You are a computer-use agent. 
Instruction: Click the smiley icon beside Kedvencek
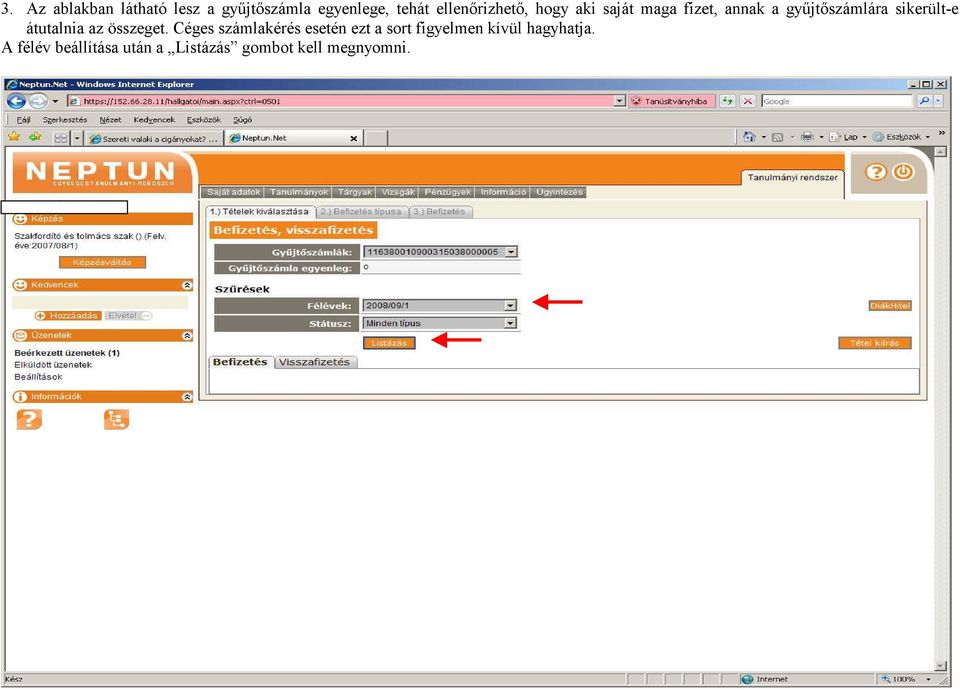(21, 285)
